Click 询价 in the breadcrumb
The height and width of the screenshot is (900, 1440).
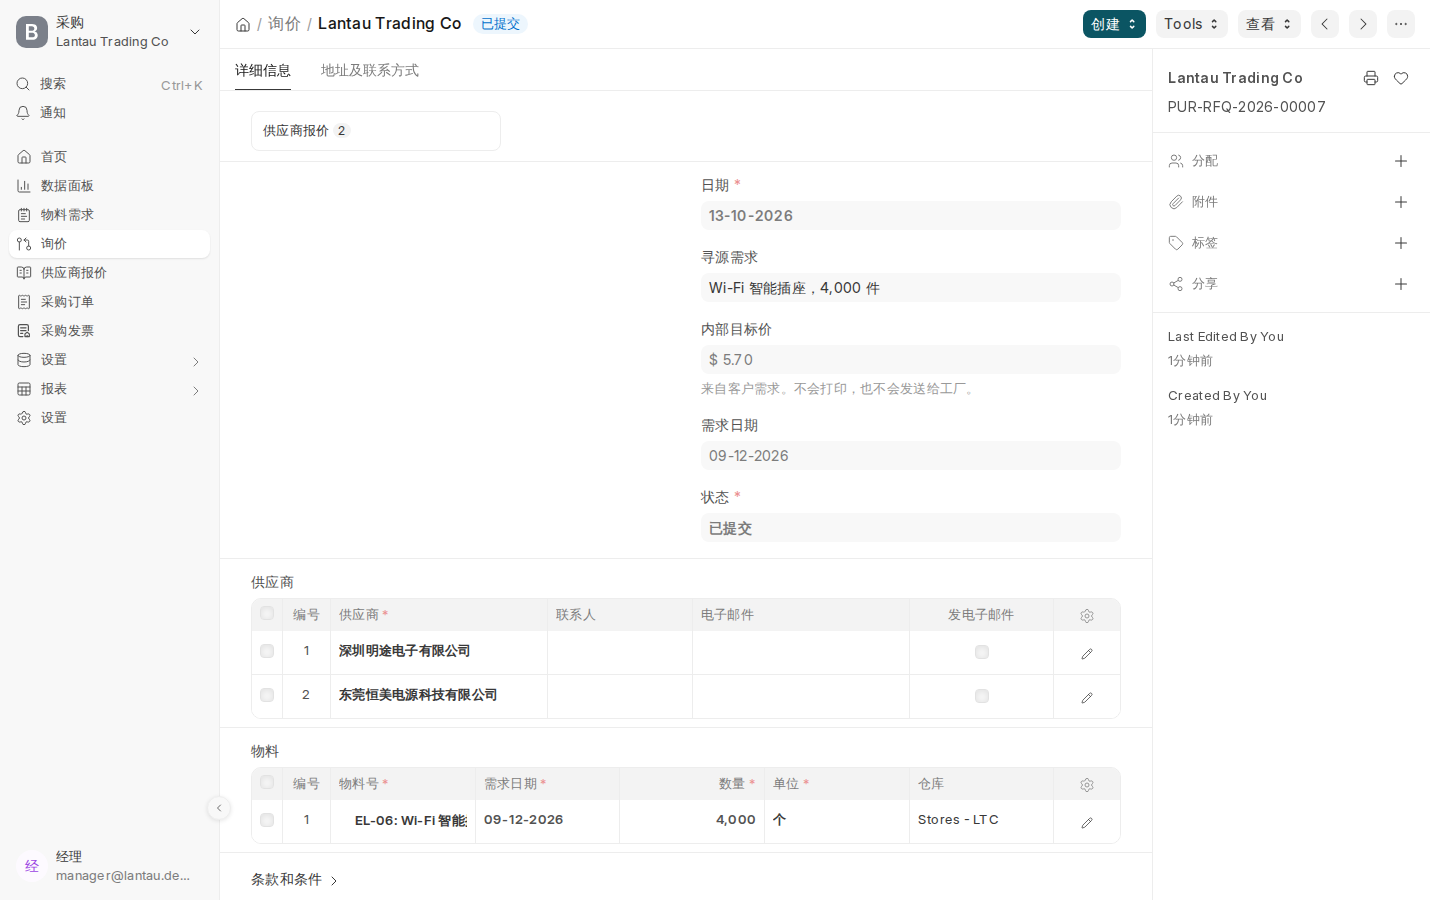(x=284, y=24)
